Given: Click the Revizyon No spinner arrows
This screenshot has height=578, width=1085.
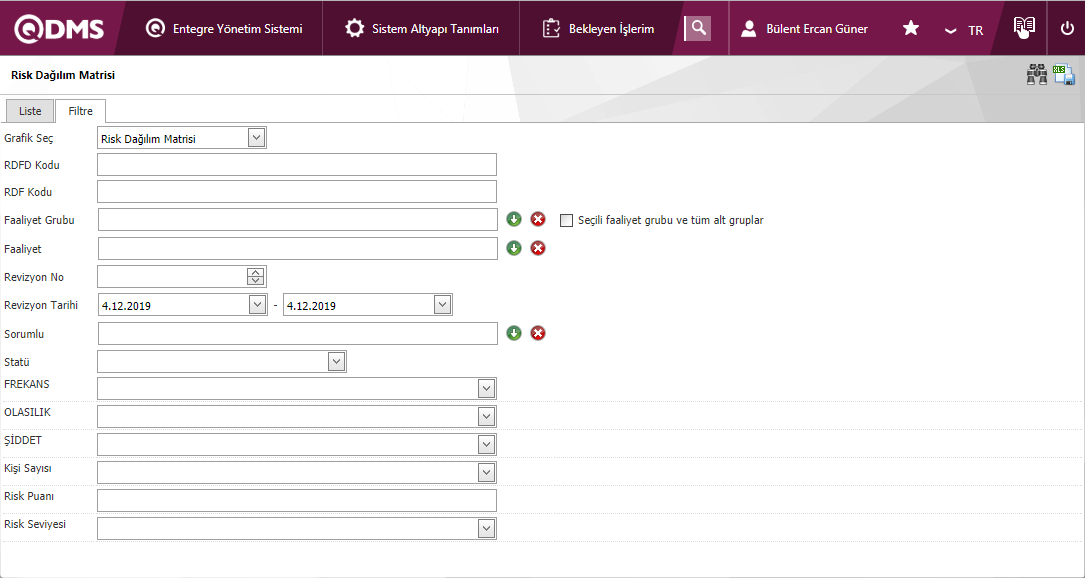Looking at the screenshot, I should pos(257,277).
